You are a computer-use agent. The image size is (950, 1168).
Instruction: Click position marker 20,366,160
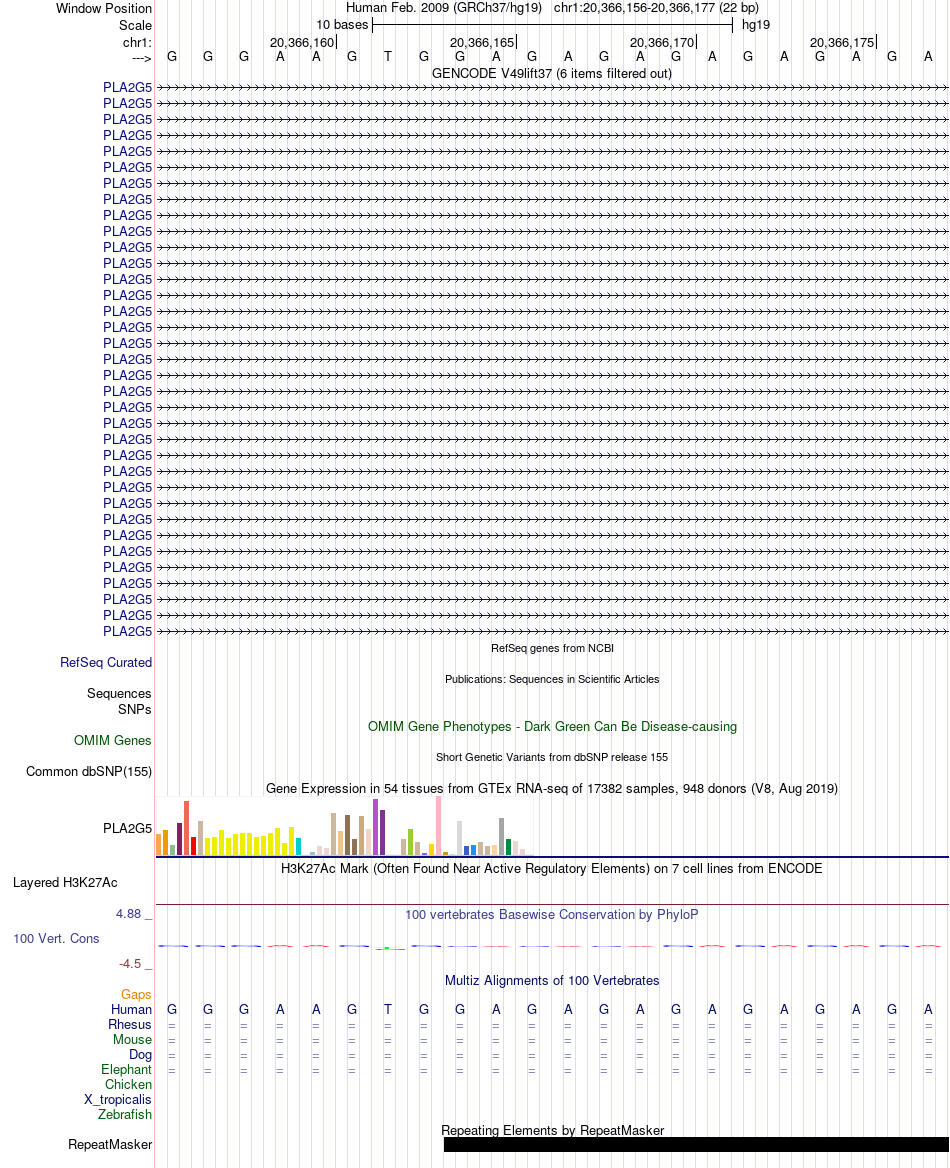click(x=302, y=42)
